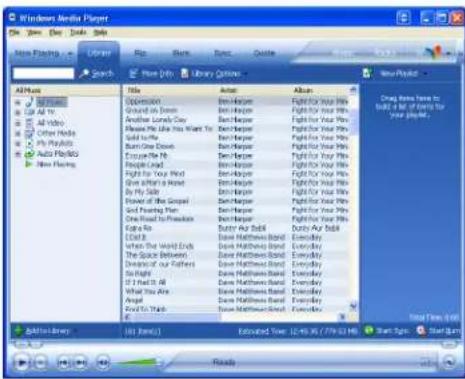Expand the Other Media tree node

18,133
